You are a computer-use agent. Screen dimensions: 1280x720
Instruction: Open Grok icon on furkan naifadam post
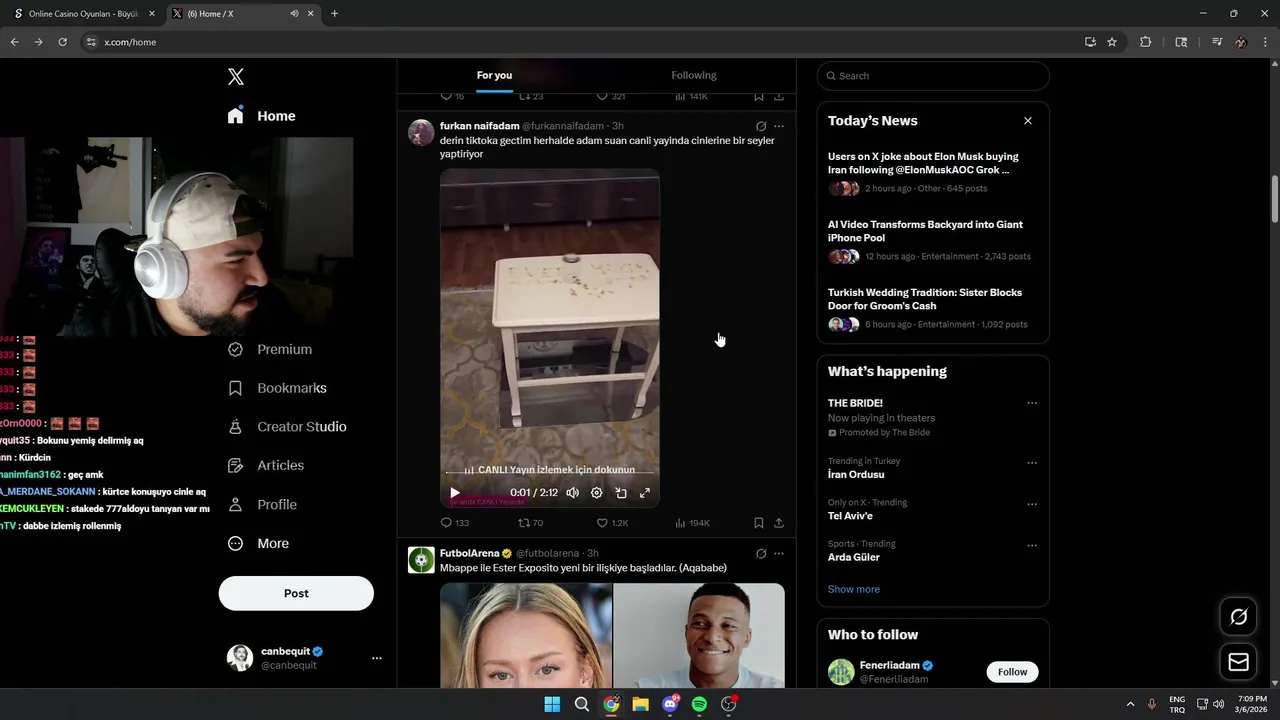[761, 126]
